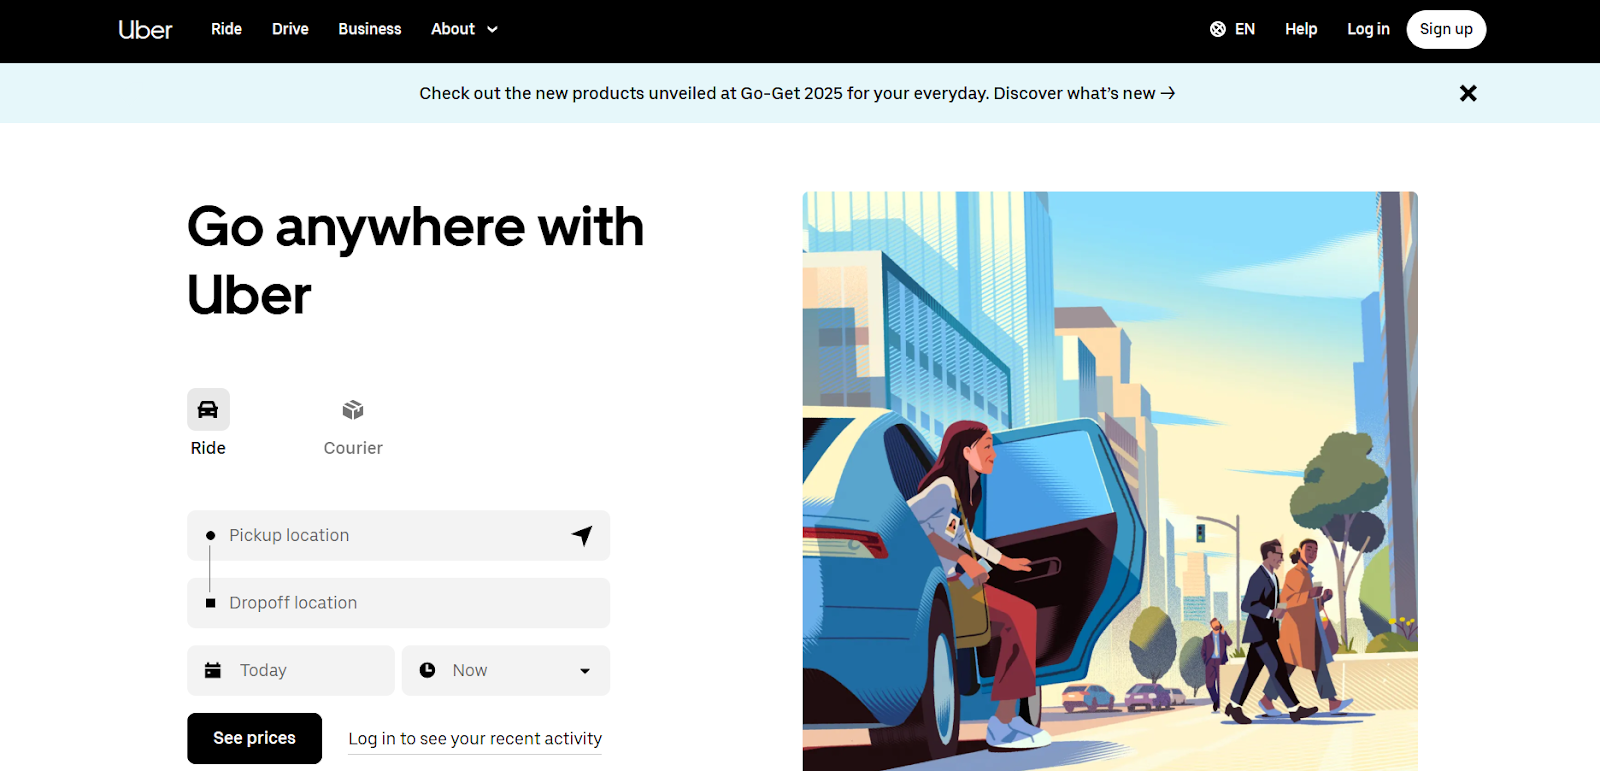This screenshot has height=771, width=1600.
Task: Dismiss the announcement banner with X
Action: (x=1468, y=93)
